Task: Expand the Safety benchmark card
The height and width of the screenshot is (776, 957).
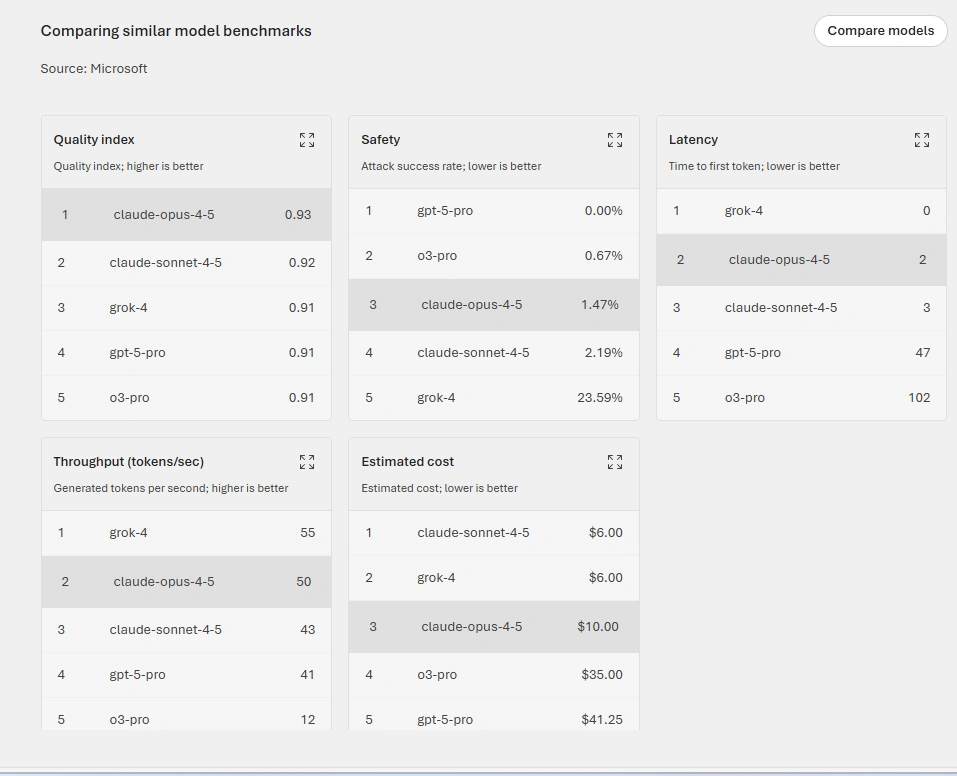Action: (x=615, y=140)
